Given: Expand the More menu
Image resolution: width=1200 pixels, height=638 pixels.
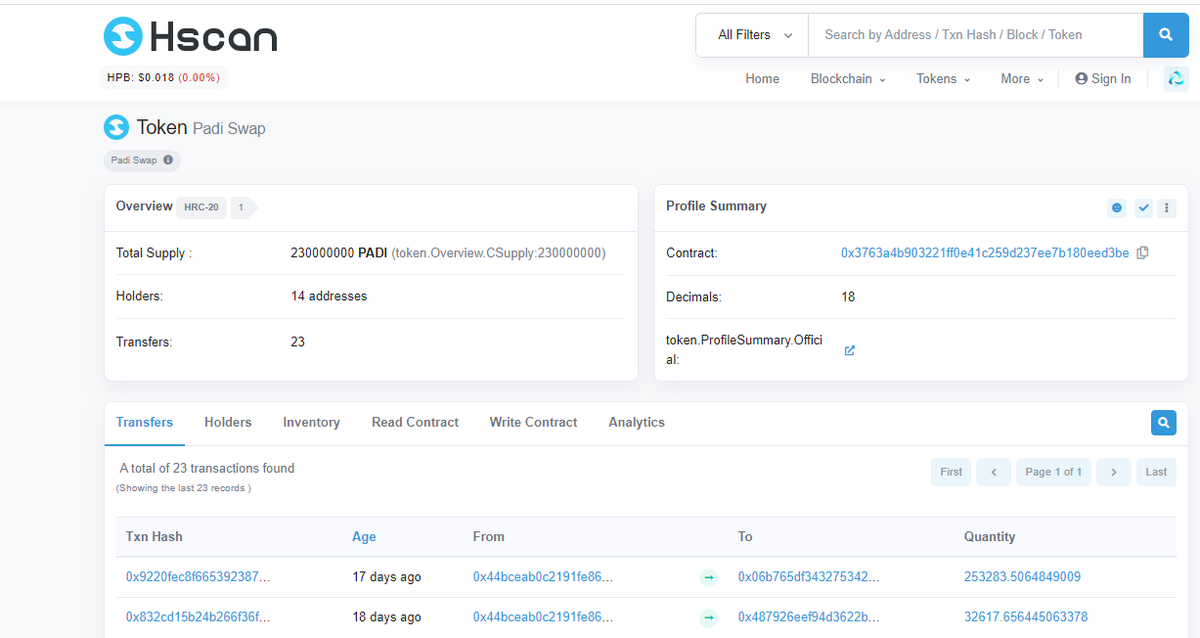Looking at the screenshot, I should (1022, 79).
